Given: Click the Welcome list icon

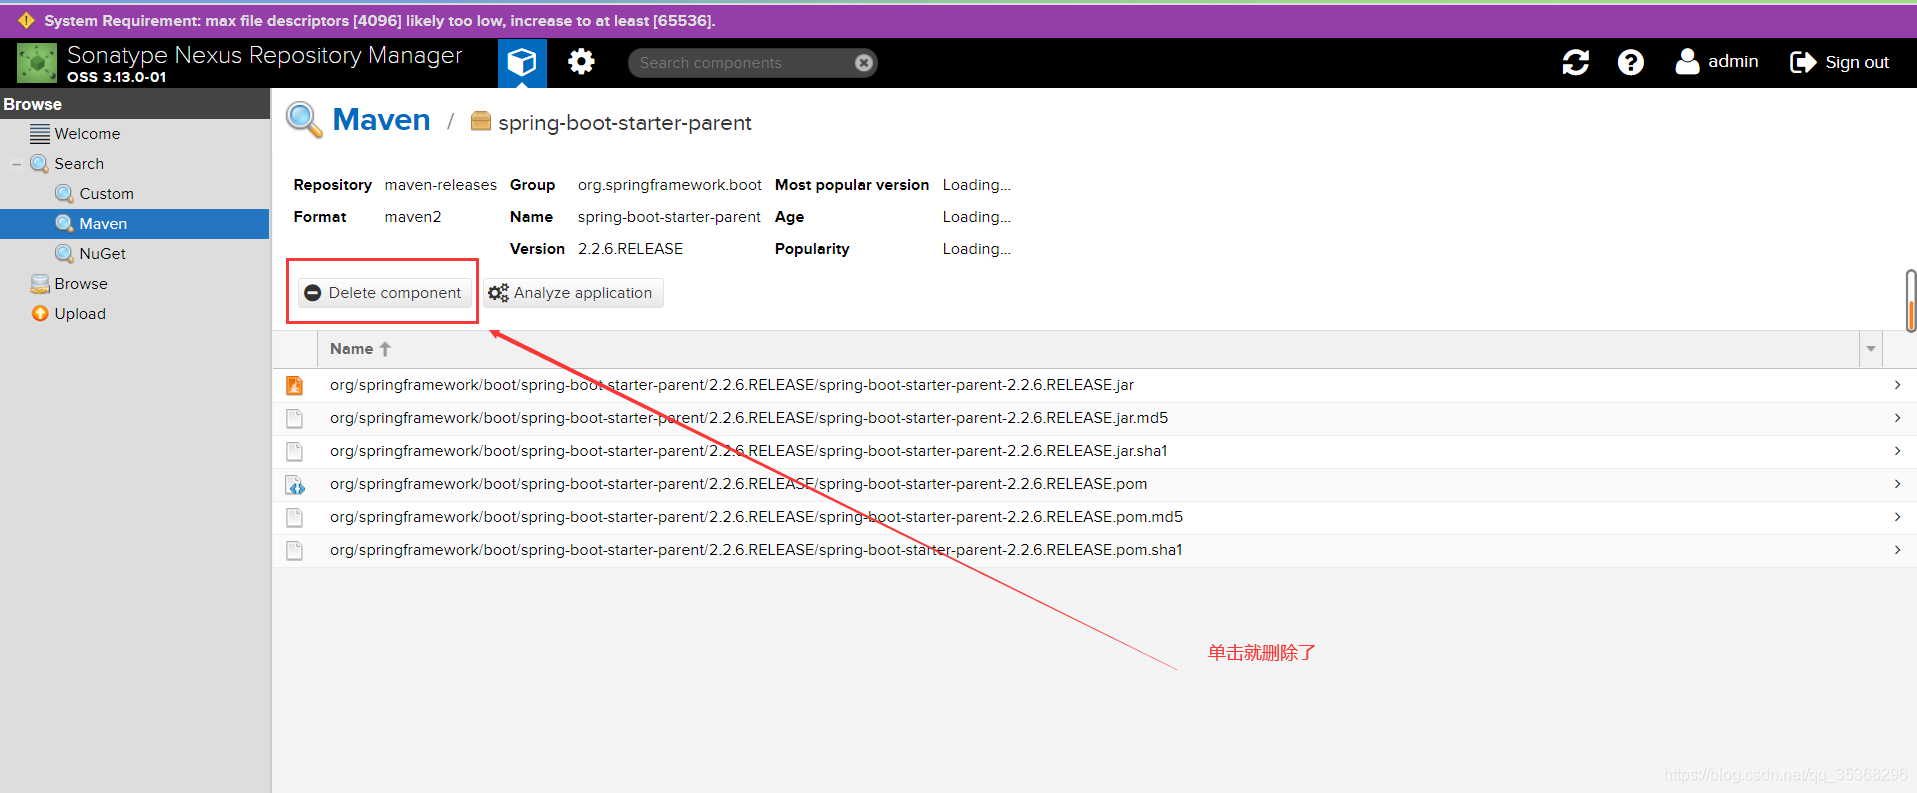Looking at the screenshot, I should (x=40, y=134).
